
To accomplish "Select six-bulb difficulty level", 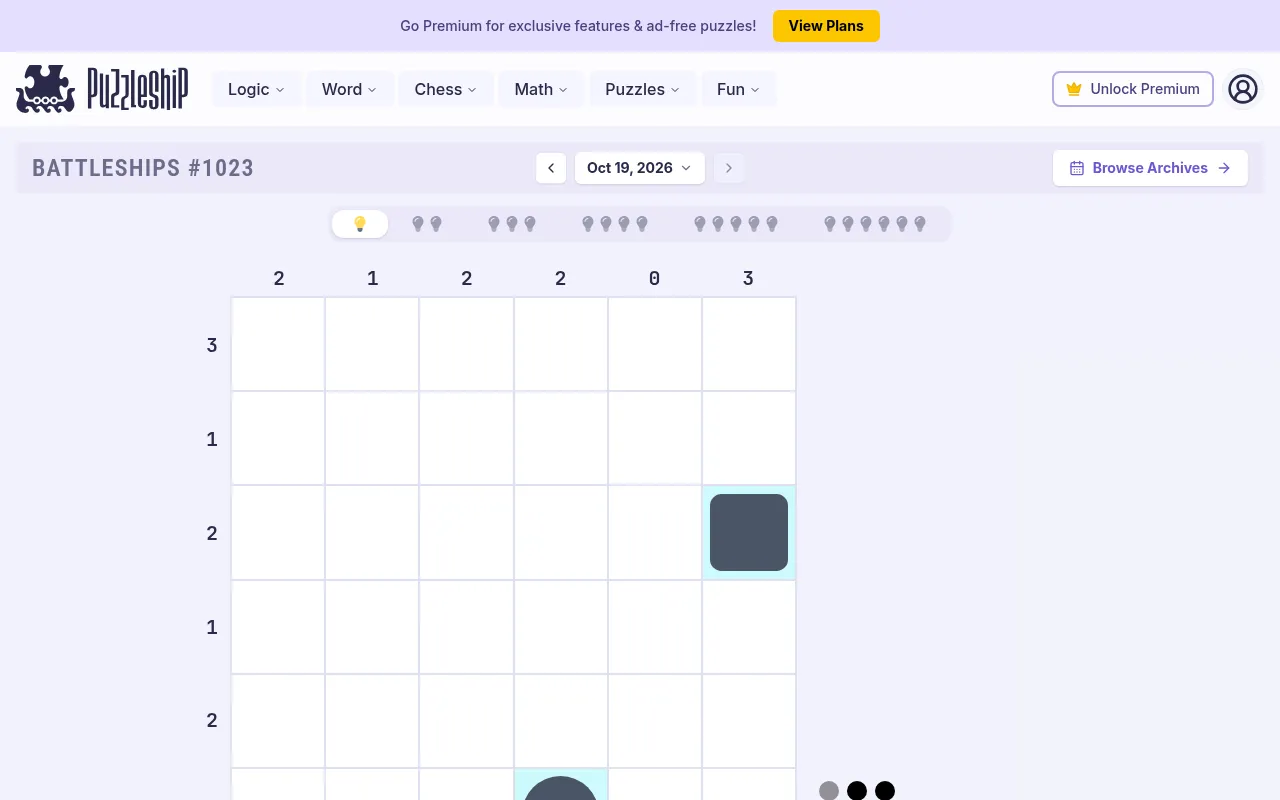I will [x=875, y=224].
